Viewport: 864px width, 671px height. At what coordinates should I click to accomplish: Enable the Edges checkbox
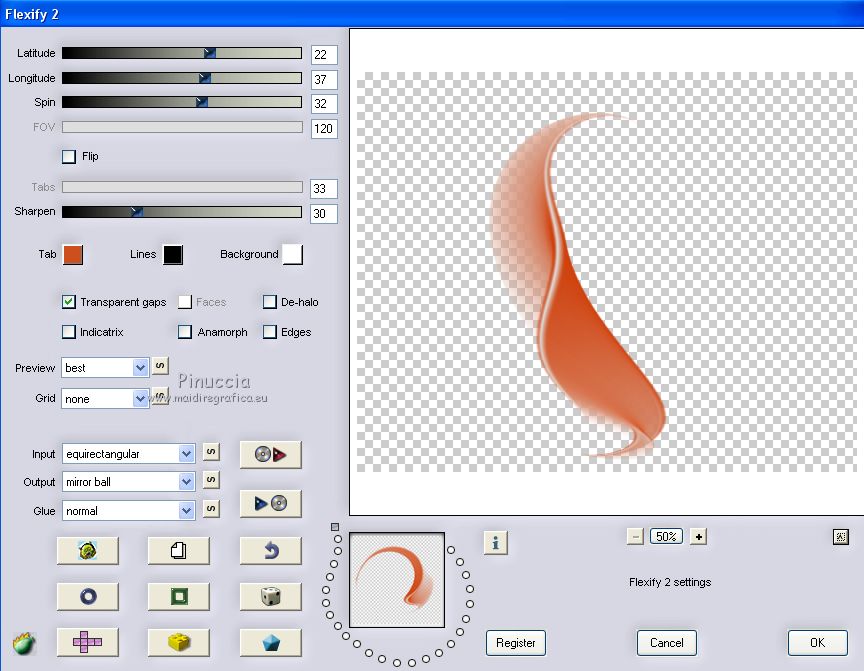pyautogui.click(x=269, y=332)
